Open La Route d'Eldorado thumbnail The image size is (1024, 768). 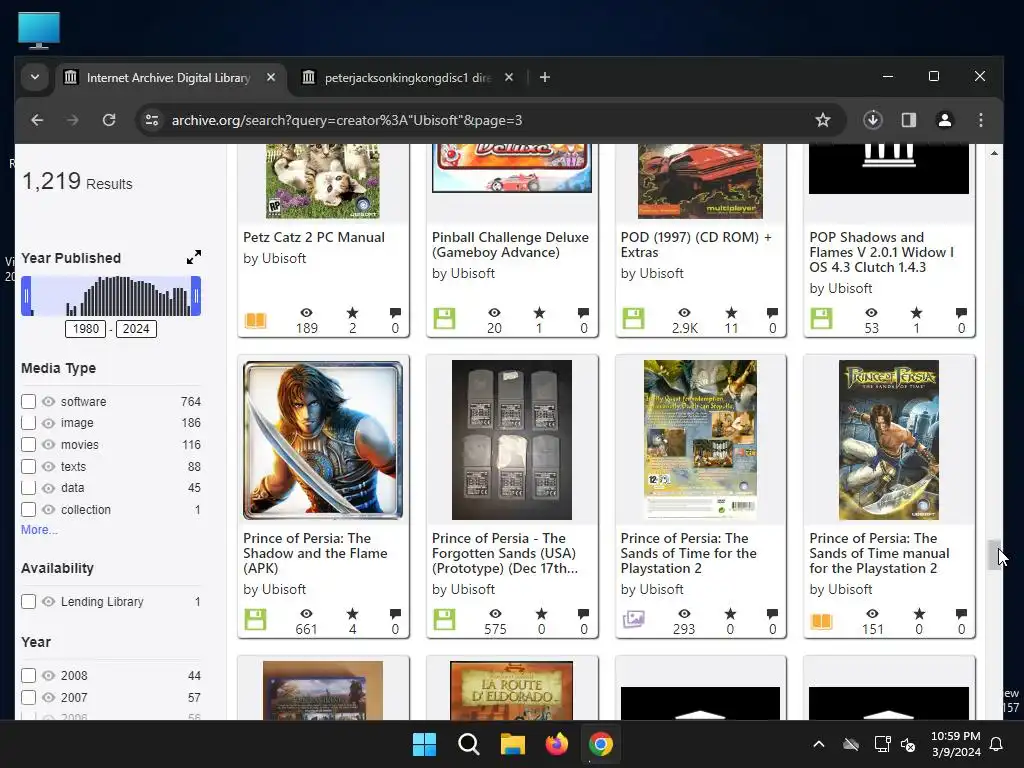tap(511, 690)
